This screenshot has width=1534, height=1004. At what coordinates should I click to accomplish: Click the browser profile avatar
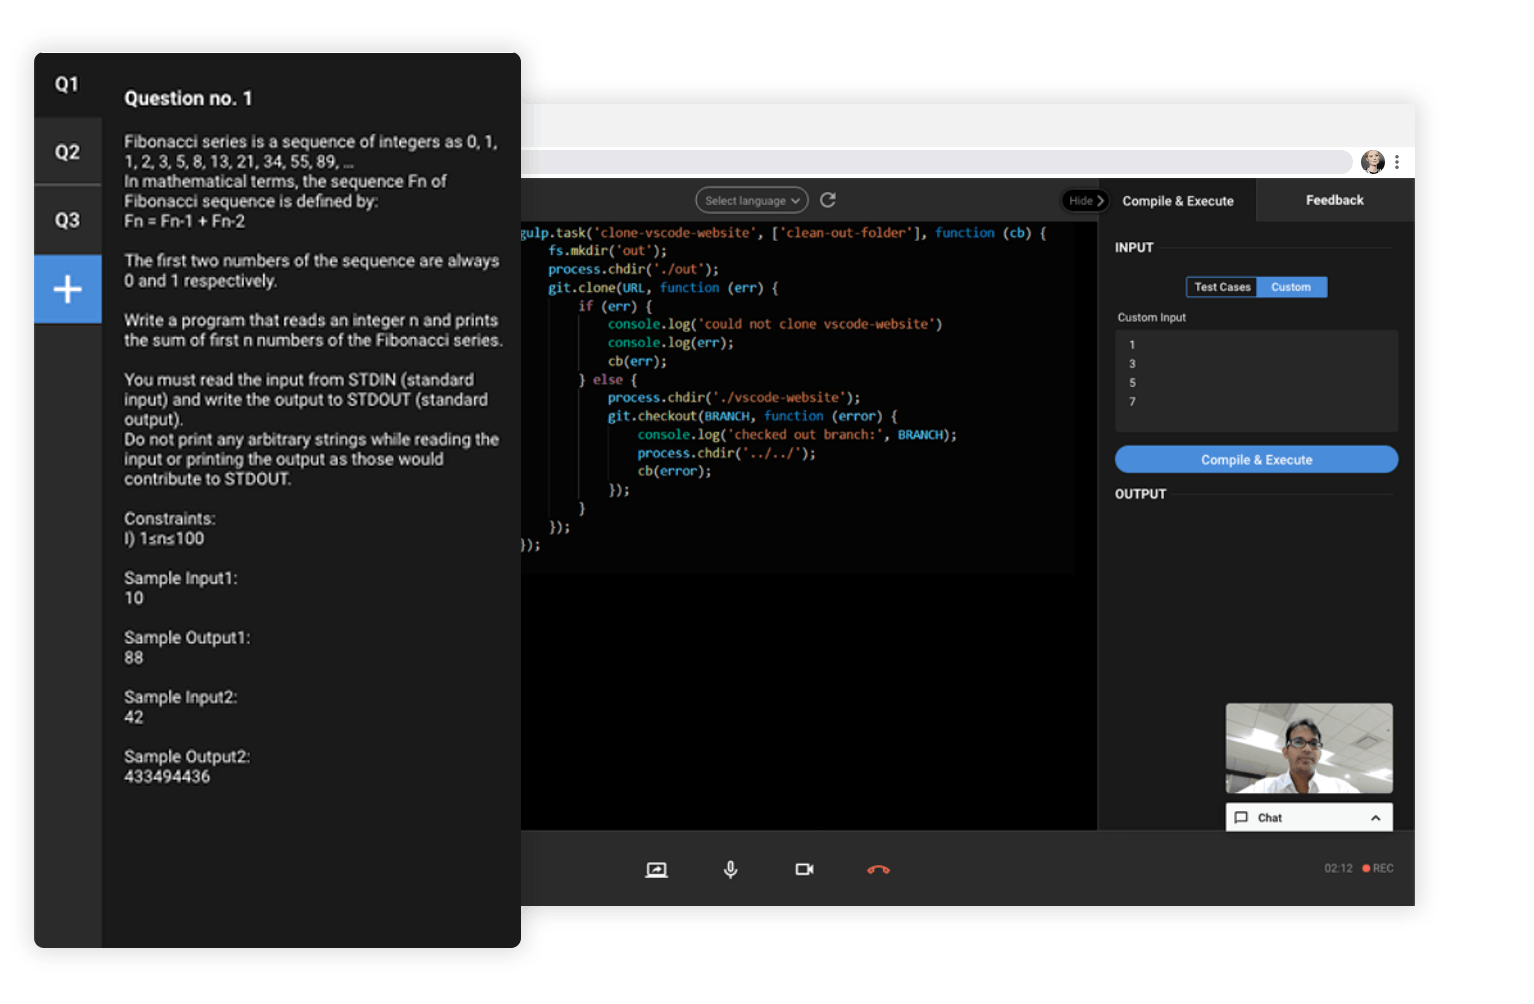tap(1373, 162)
